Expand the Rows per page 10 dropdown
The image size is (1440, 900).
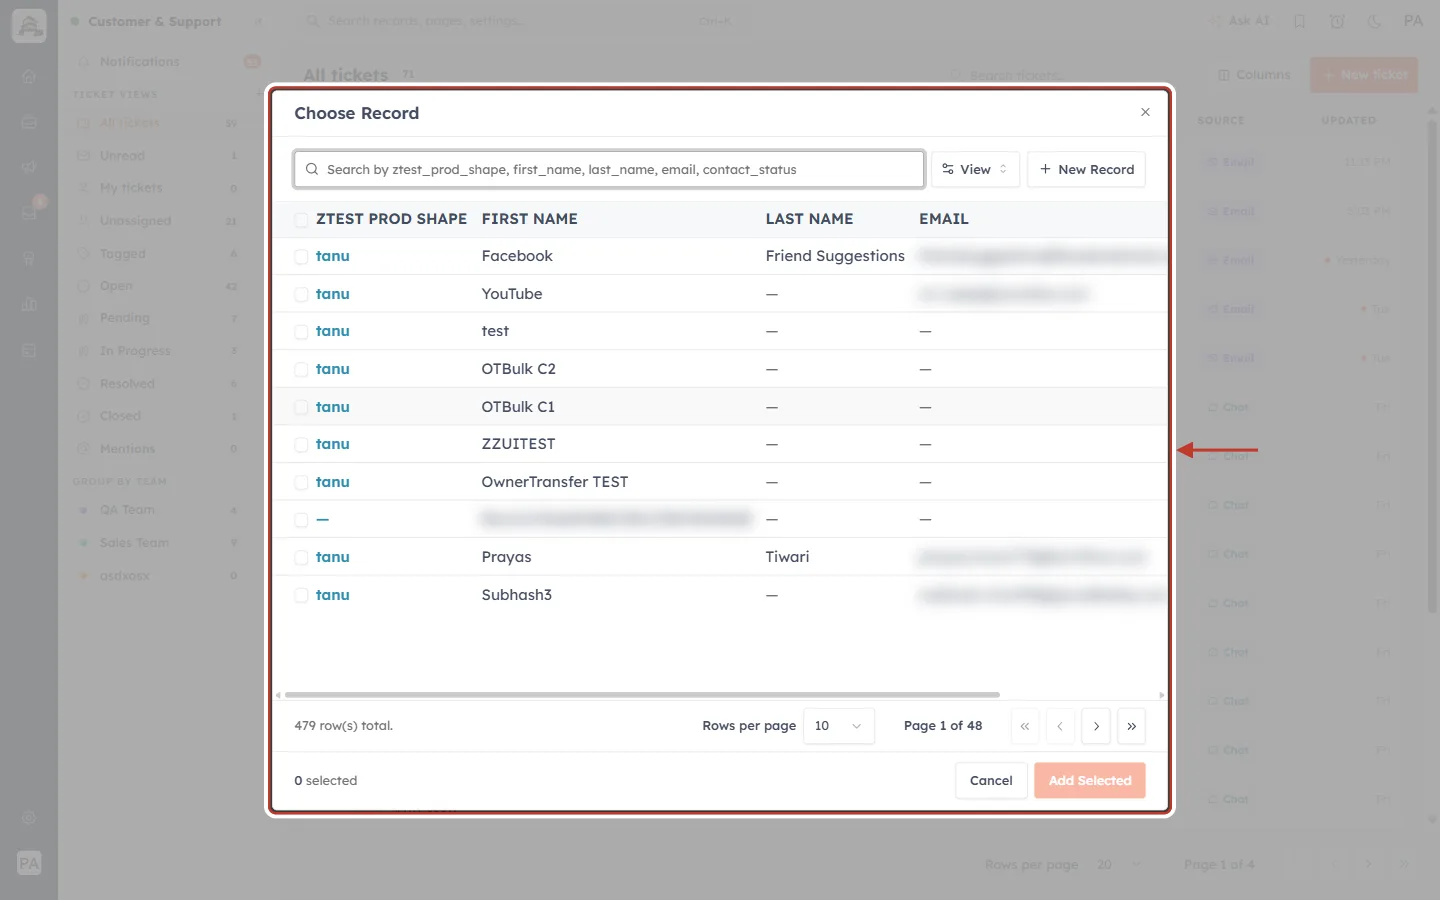pyautogui.click(x=838, y=726)
